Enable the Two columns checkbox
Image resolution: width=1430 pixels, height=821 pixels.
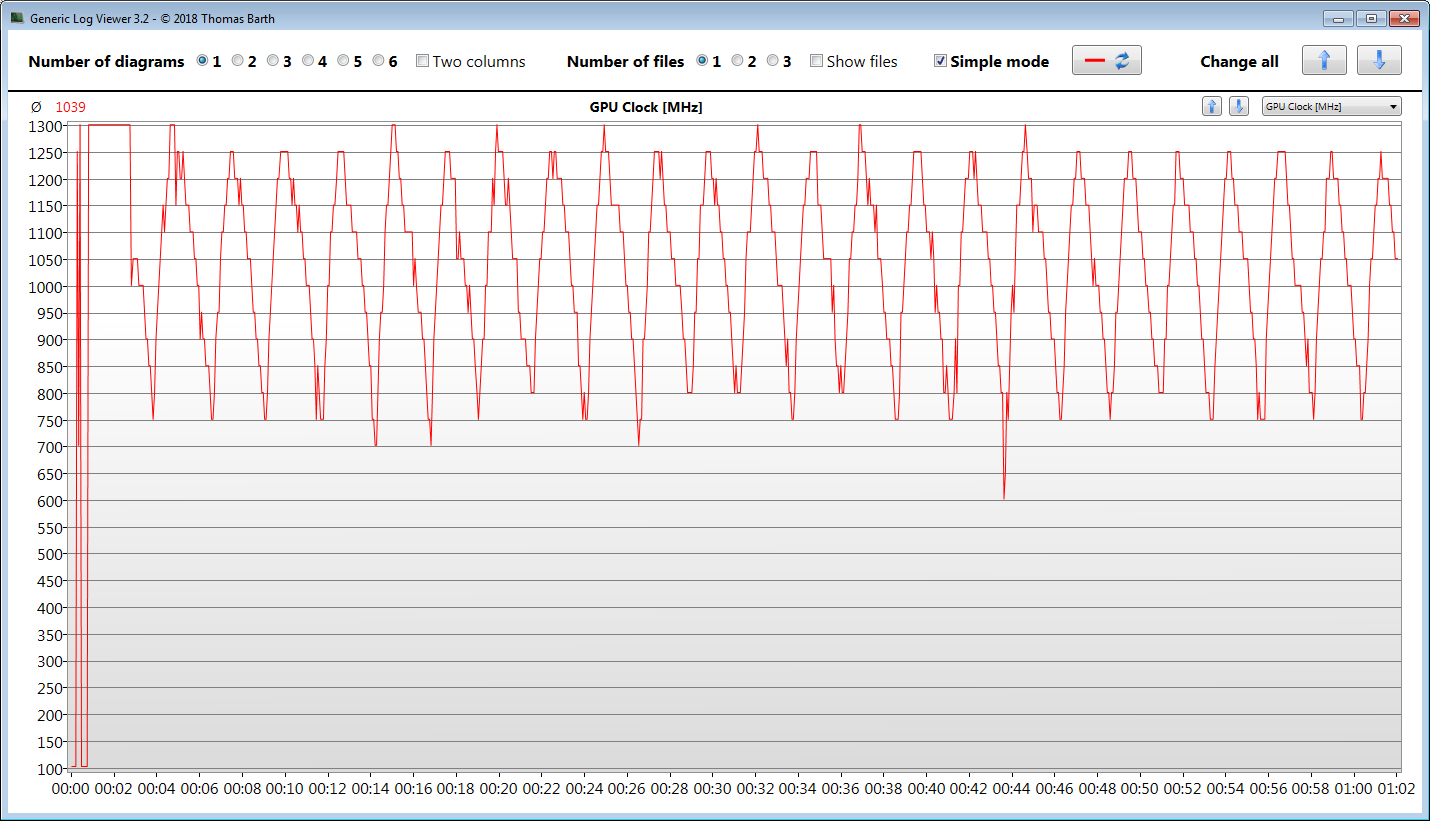tap(423, 61)
